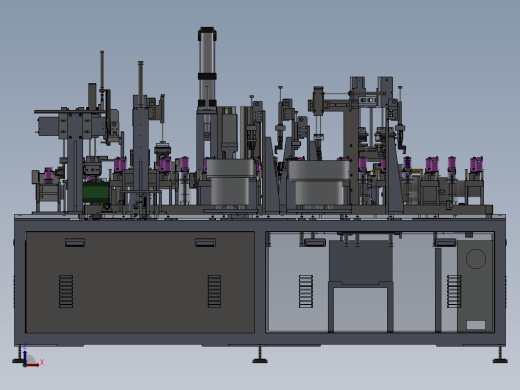The width and height of the screenshot is (520, 390).
Task: Click the red X axis of the orientation triad
Action: 33,365
